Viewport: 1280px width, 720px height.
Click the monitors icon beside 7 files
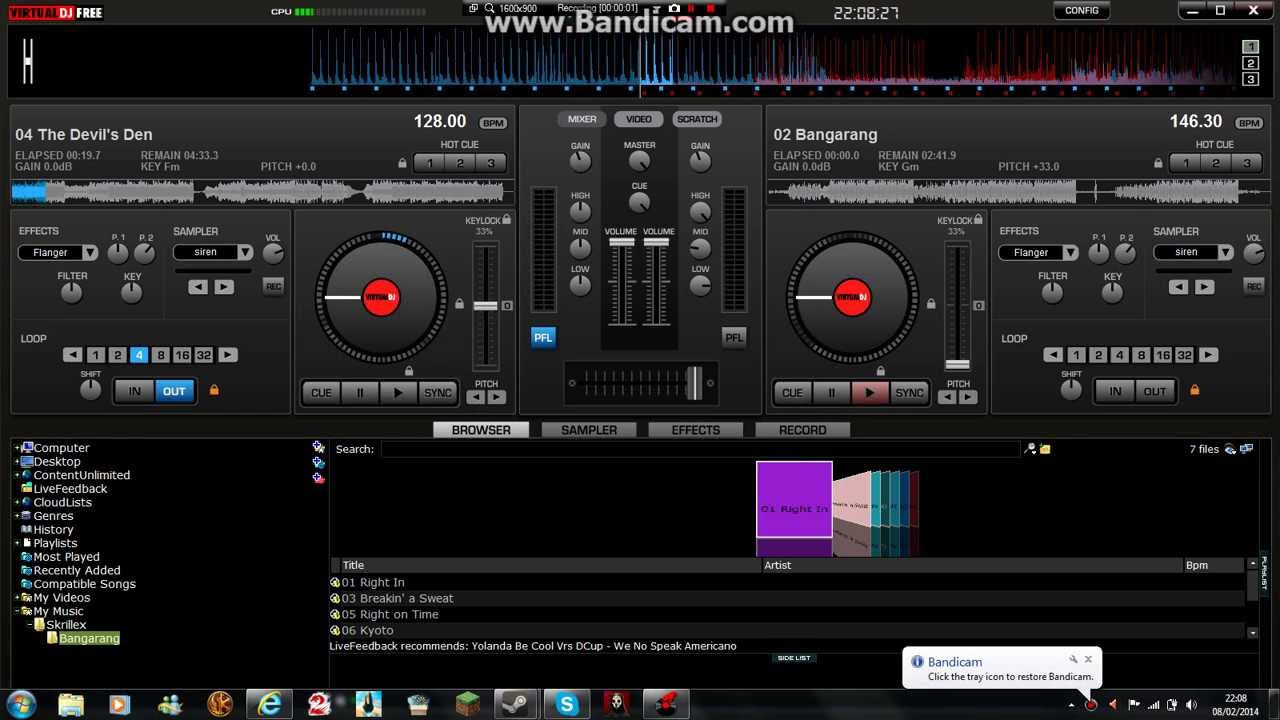point(1246,449)
